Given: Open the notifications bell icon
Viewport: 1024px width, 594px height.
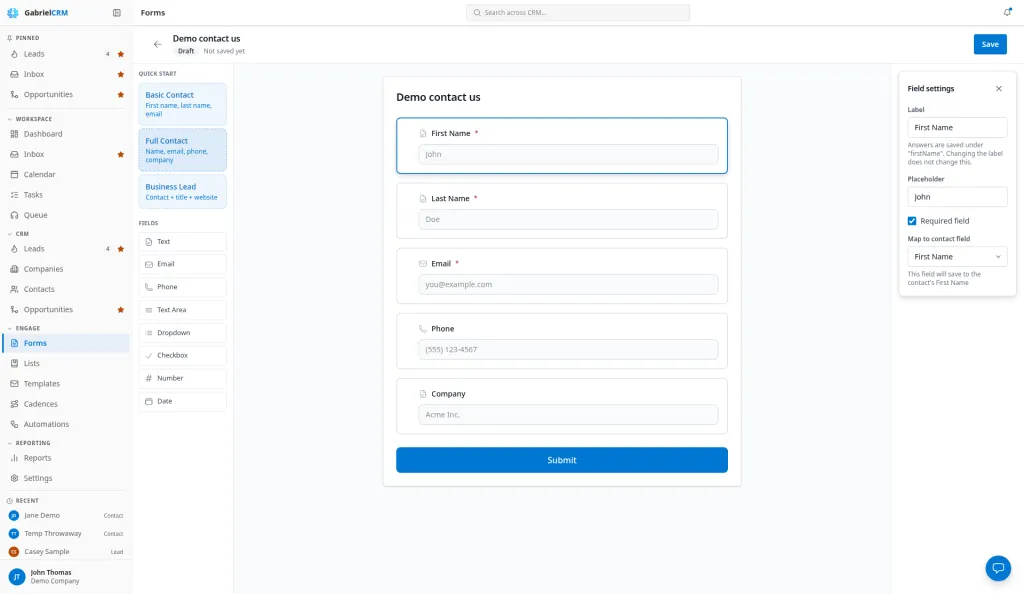Looking at the screenshot, I should [1007, 12].
